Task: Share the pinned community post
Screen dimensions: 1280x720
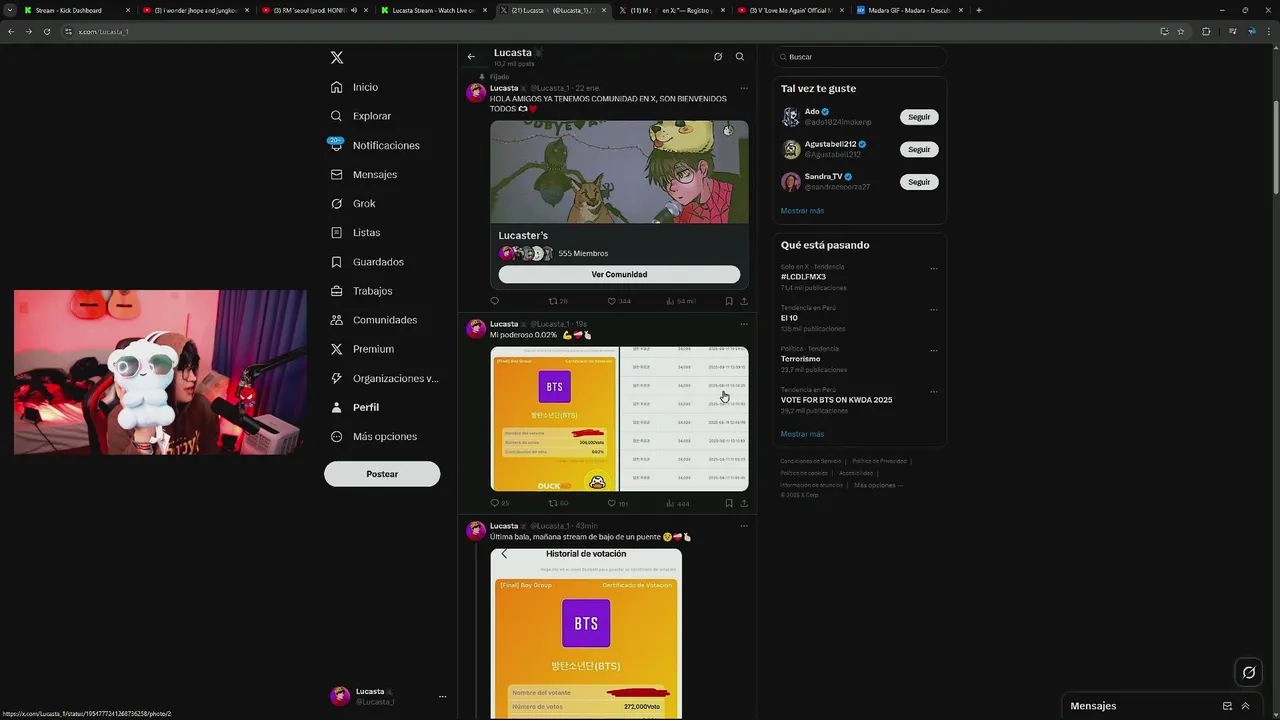Action: pos(744,301)
